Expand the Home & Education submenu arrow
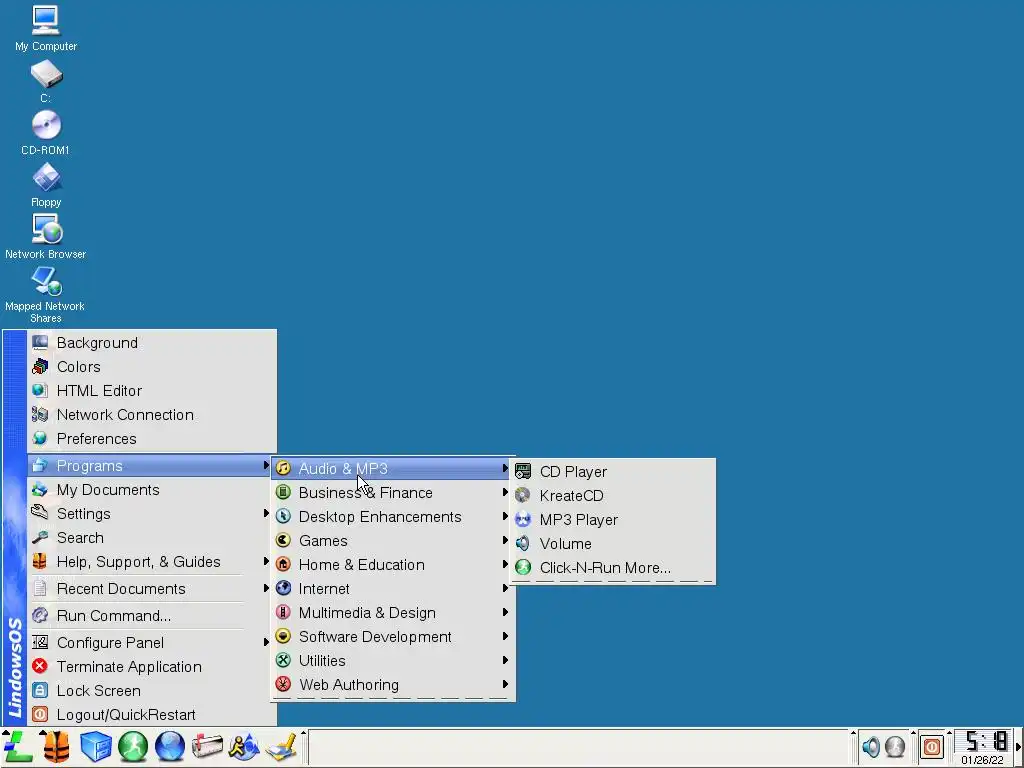1024x768 pixels. 505,564
